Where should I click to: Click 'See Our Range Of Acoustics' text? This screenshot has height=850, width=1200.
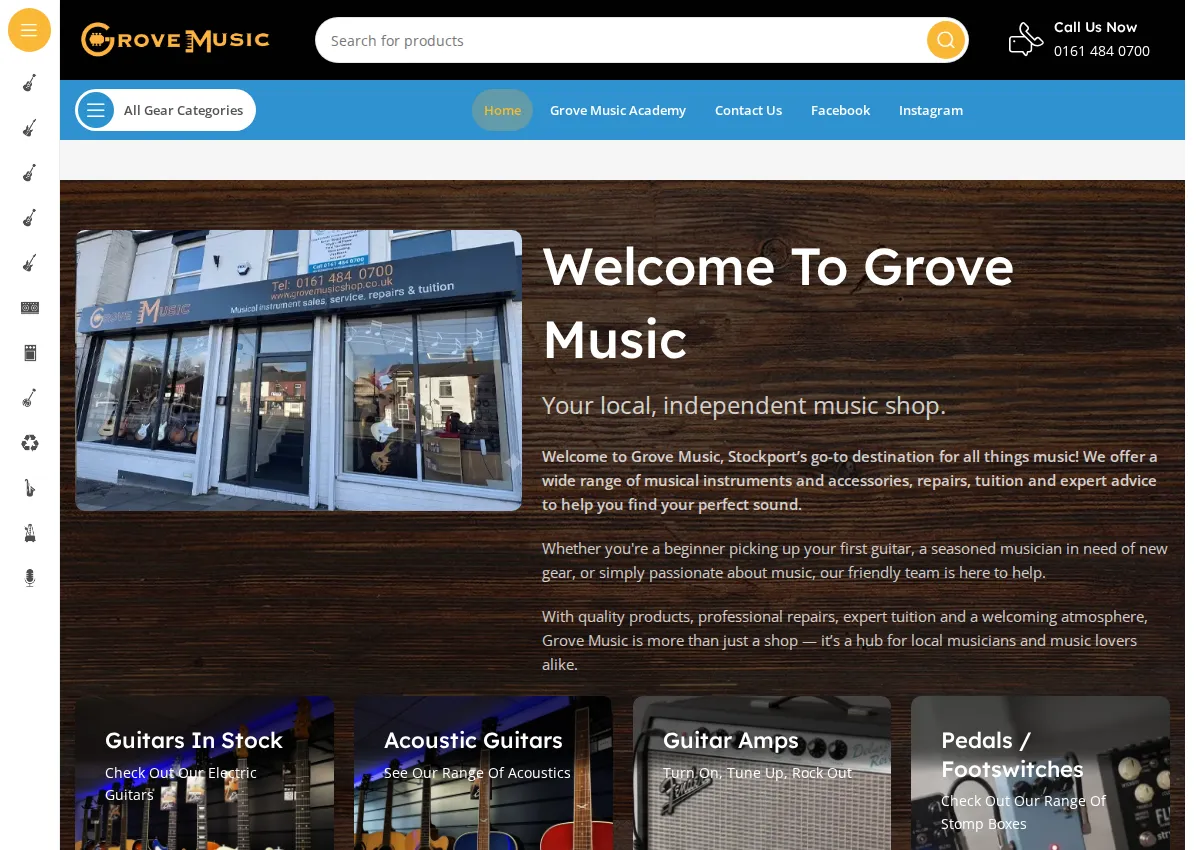pos(477,773)
